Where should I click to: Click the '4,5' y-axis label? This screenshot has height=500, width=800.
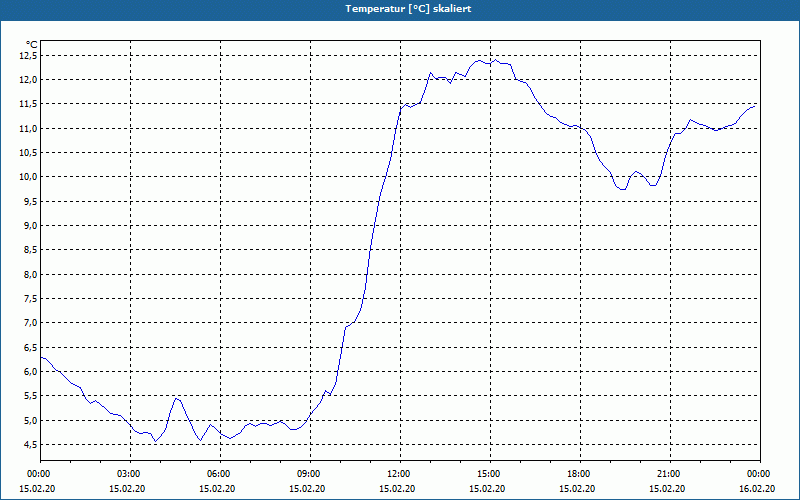tap(30, 445)
